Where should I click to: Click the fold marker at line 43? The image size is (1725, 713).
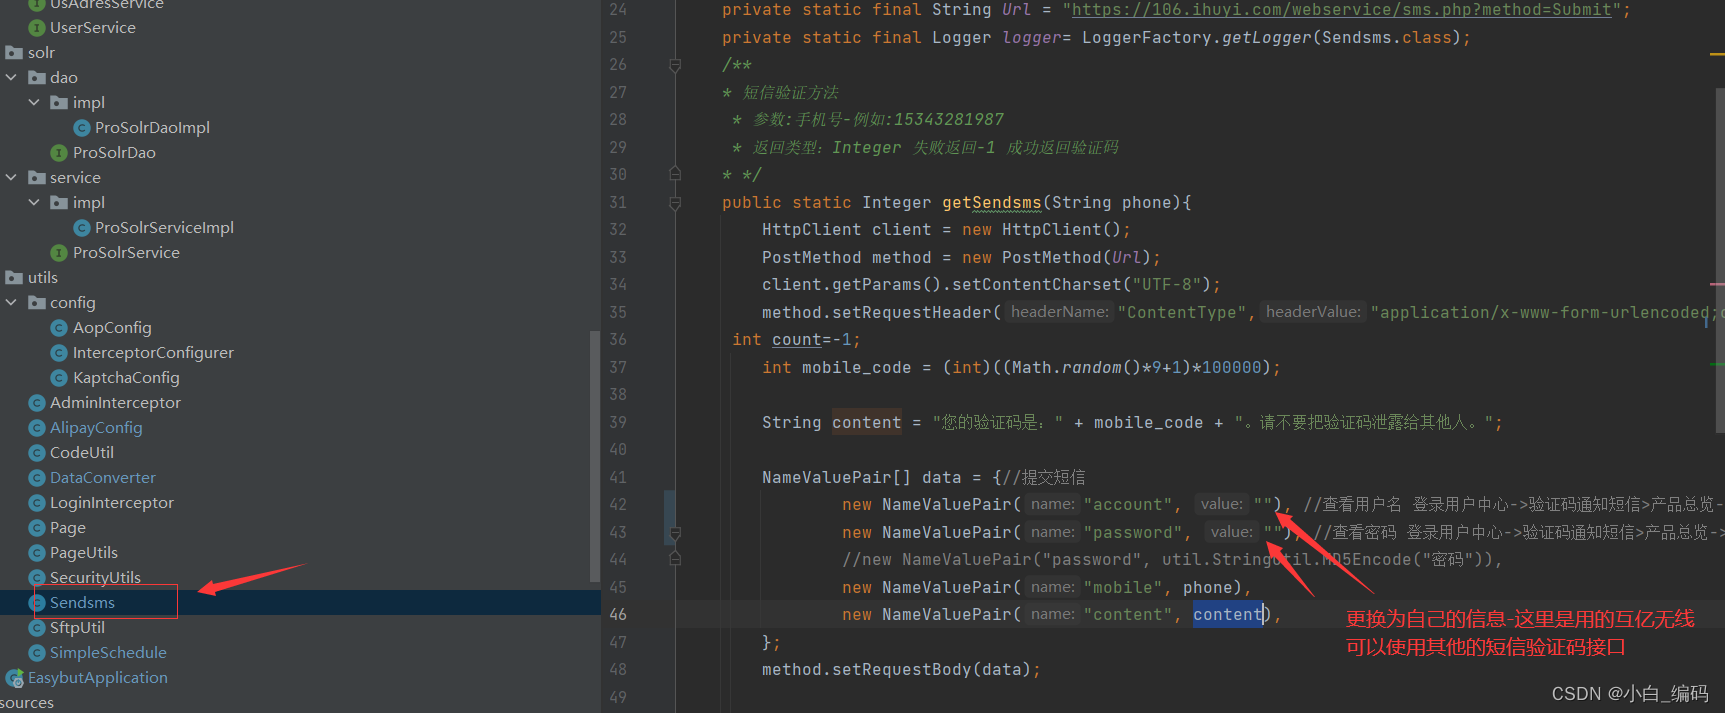(x=675, y=533)
